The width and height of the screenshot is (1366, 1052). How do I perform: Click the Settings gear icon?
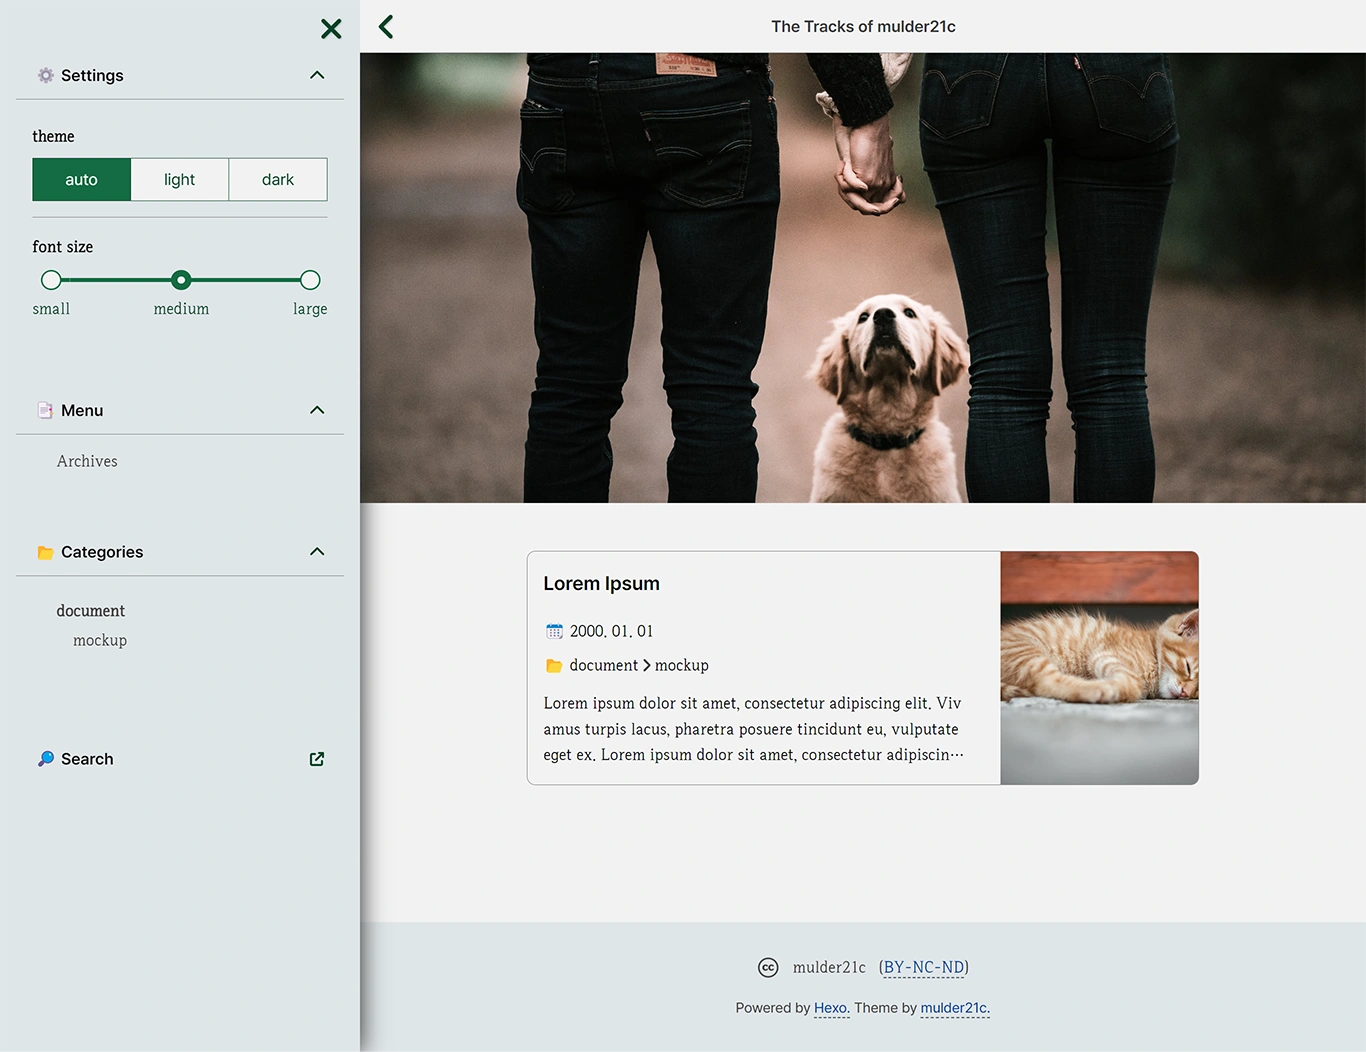45,75
